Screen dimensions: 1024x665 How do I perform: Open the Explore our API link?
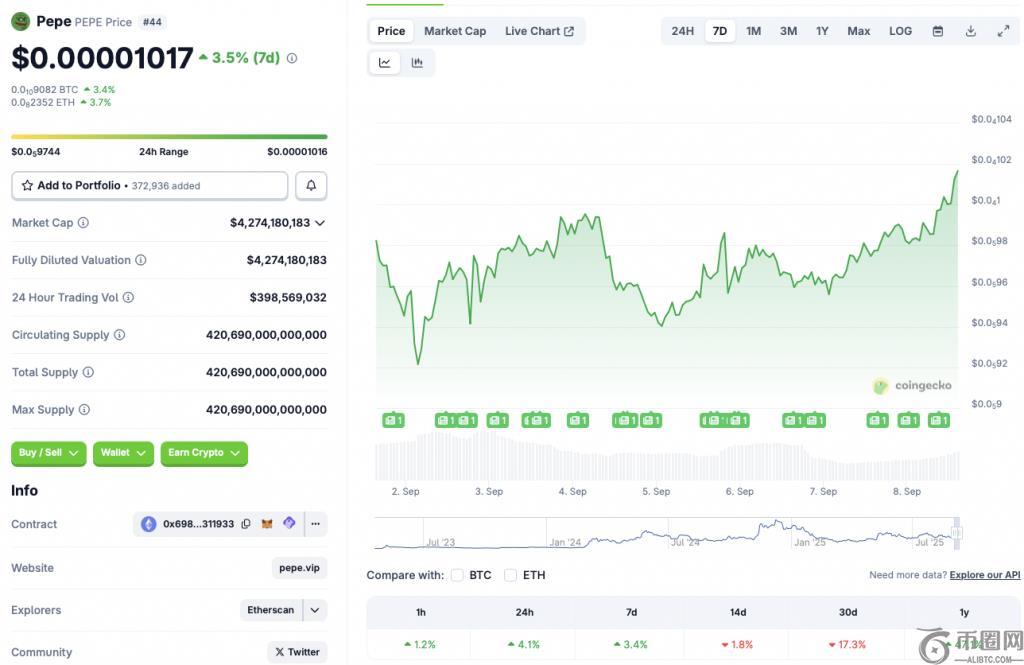pos(984,575)
